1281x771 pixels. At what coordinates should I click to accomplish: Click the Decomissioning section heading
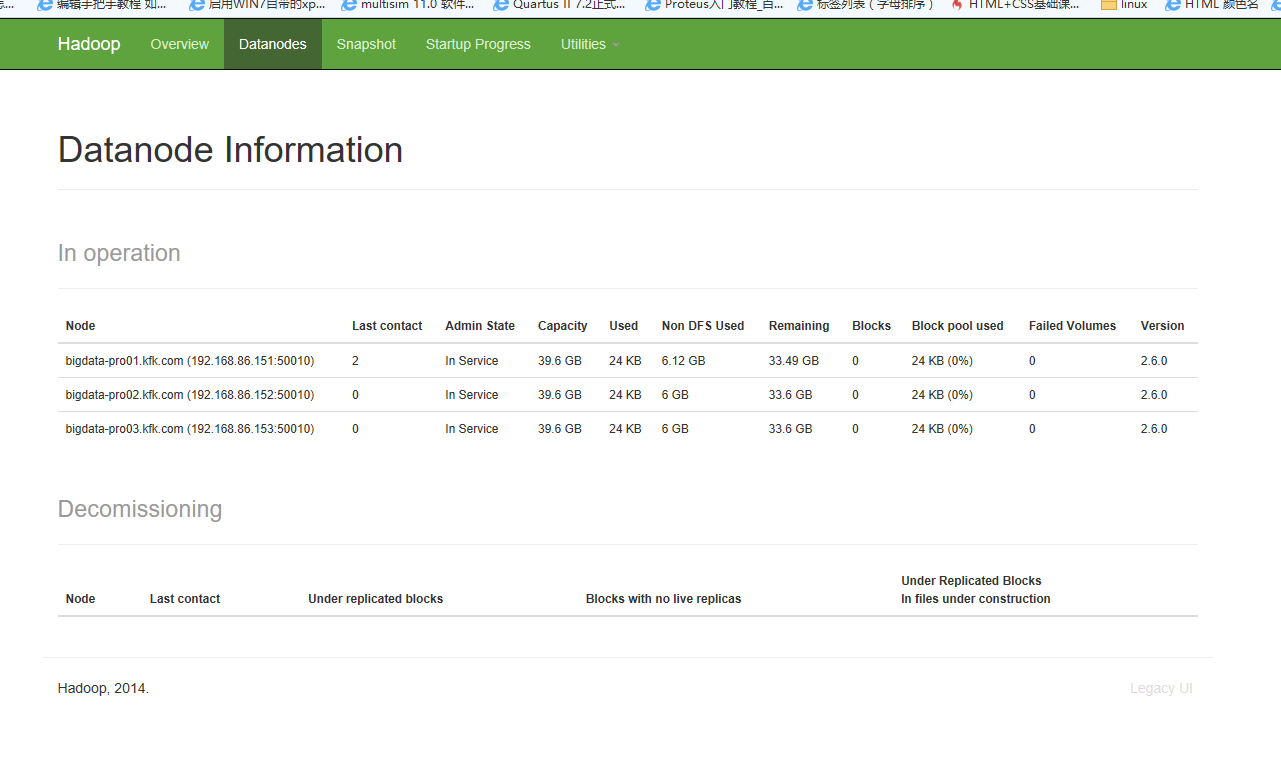140,509
